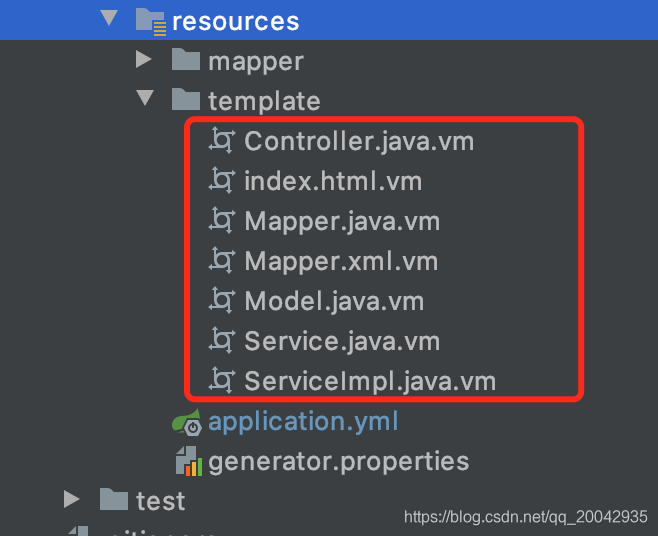
Task: Open the generator.properties file
Action: [x=339, y=462]
